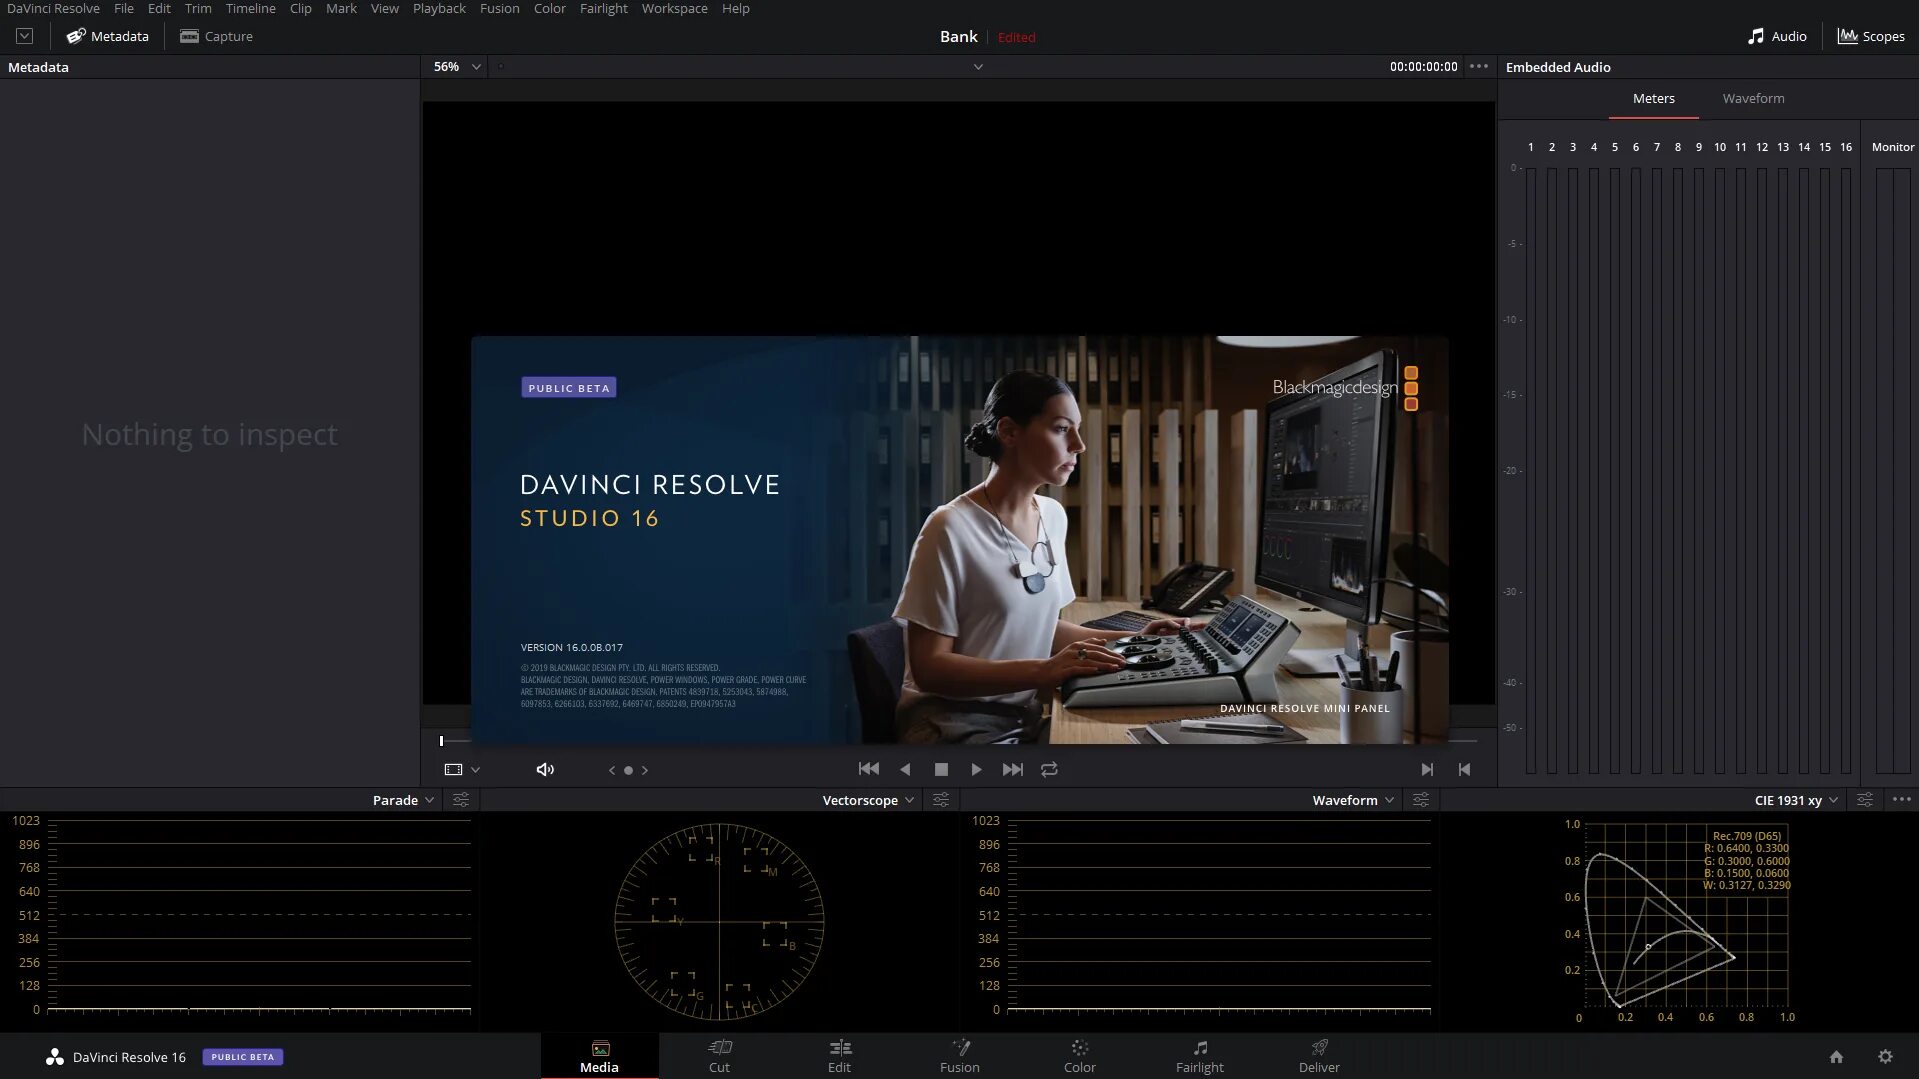Click the Monitor audio meter
Image resolution: width=1919 pixels, height=1079 pixels.
pyautogui.click(x=1893, y=470)
